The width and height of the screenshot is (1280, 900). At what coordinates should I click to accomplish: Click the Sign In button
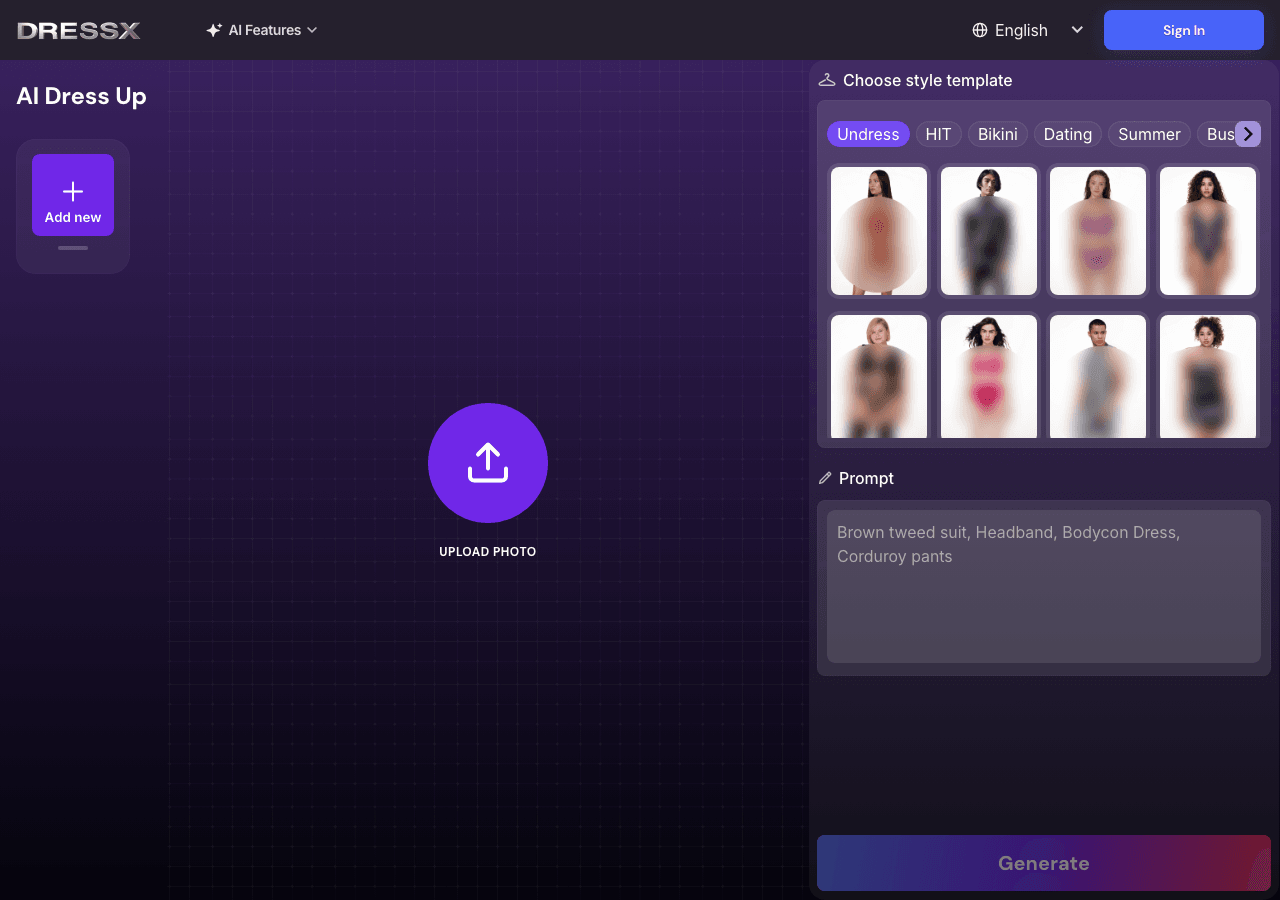(x=1184, y=30)
